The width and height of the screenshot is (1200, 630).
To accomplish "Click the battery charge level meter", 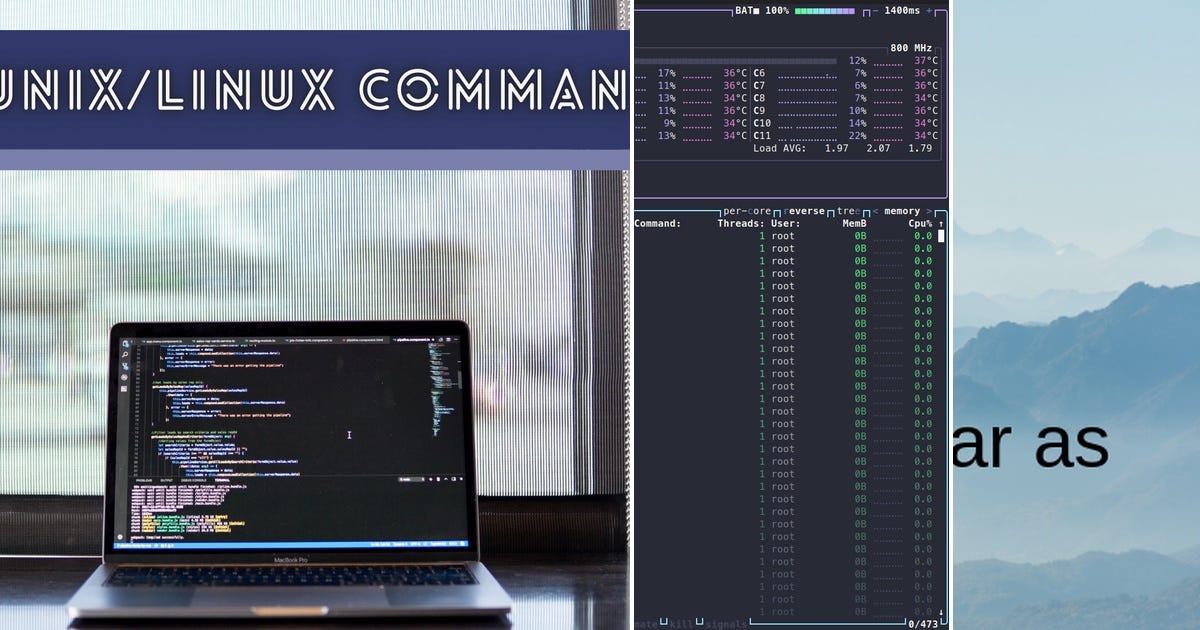I will click(824, 11).
